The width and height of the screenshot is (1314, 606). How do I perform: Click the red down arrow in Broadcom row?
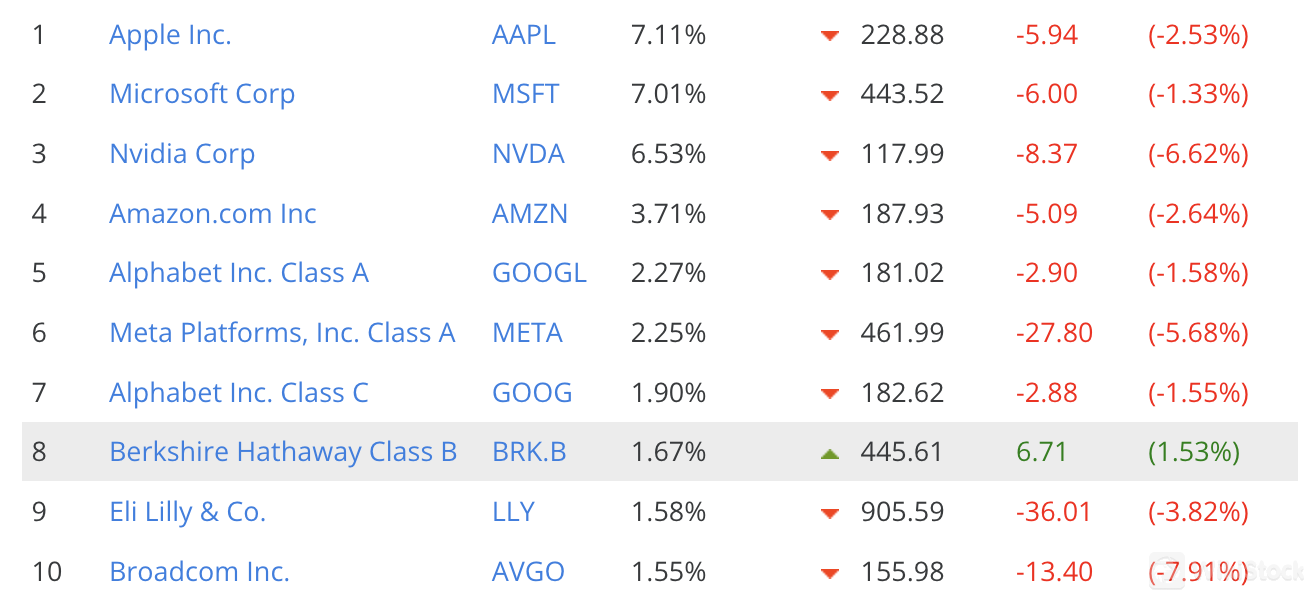pos(829,573)
